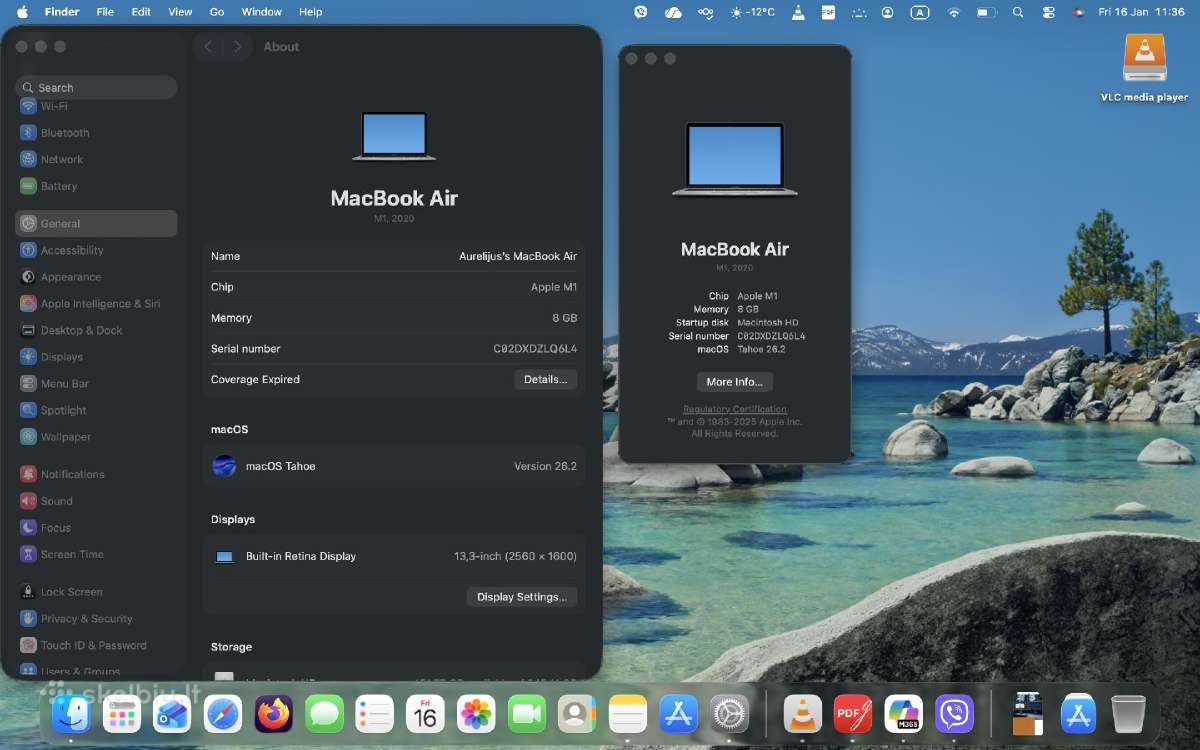Open Safari from the Dock
The height and width of the screenshot is (750, 1200).
pos(223,714)
